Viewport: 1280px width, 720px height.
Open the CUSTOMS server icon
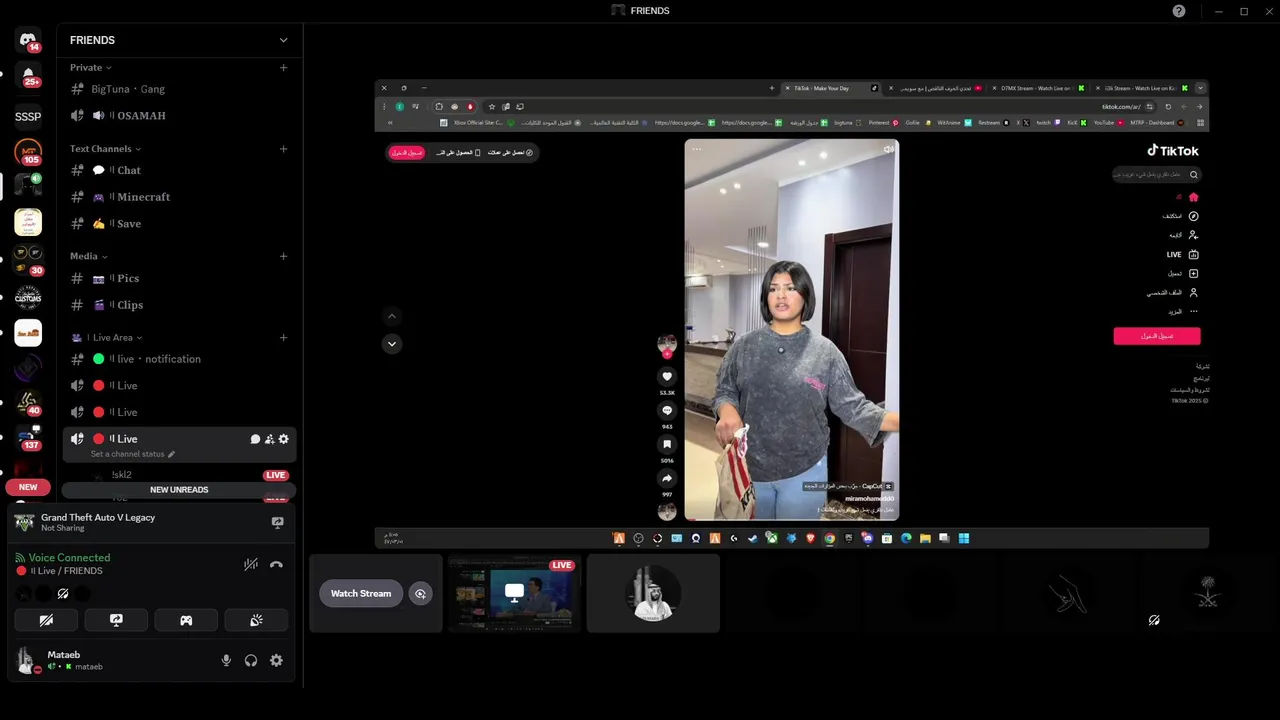(28, 297)
